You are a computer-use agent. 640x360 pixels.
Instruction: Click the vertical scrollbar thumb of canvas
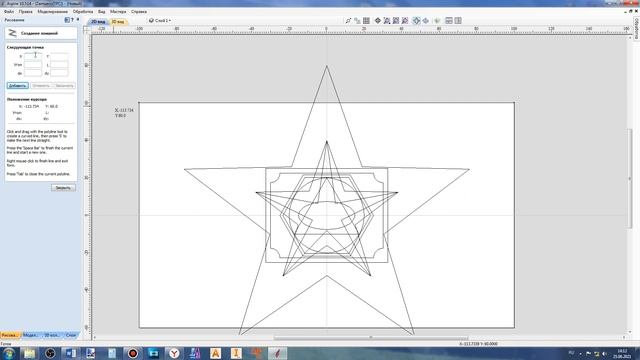(629, 178)
